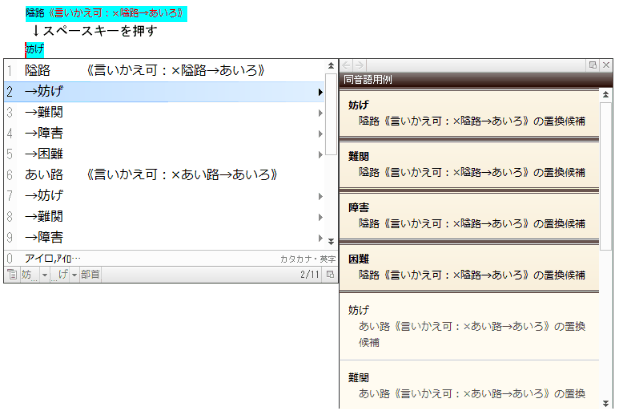Click the bottom arrow of the 同音語用例 scrollbar
This screenshot has width=618, height=416.
(606, 403)
